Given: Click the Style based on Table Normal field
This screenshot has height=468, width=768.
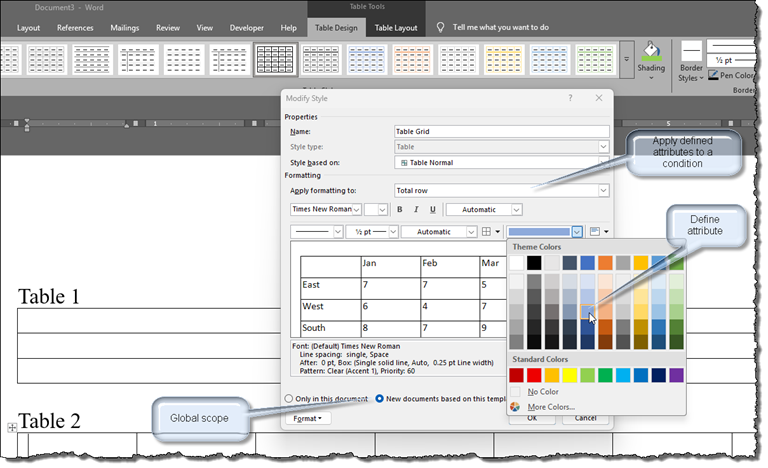Looking at the screenshot, I should (x=502, y=163).
